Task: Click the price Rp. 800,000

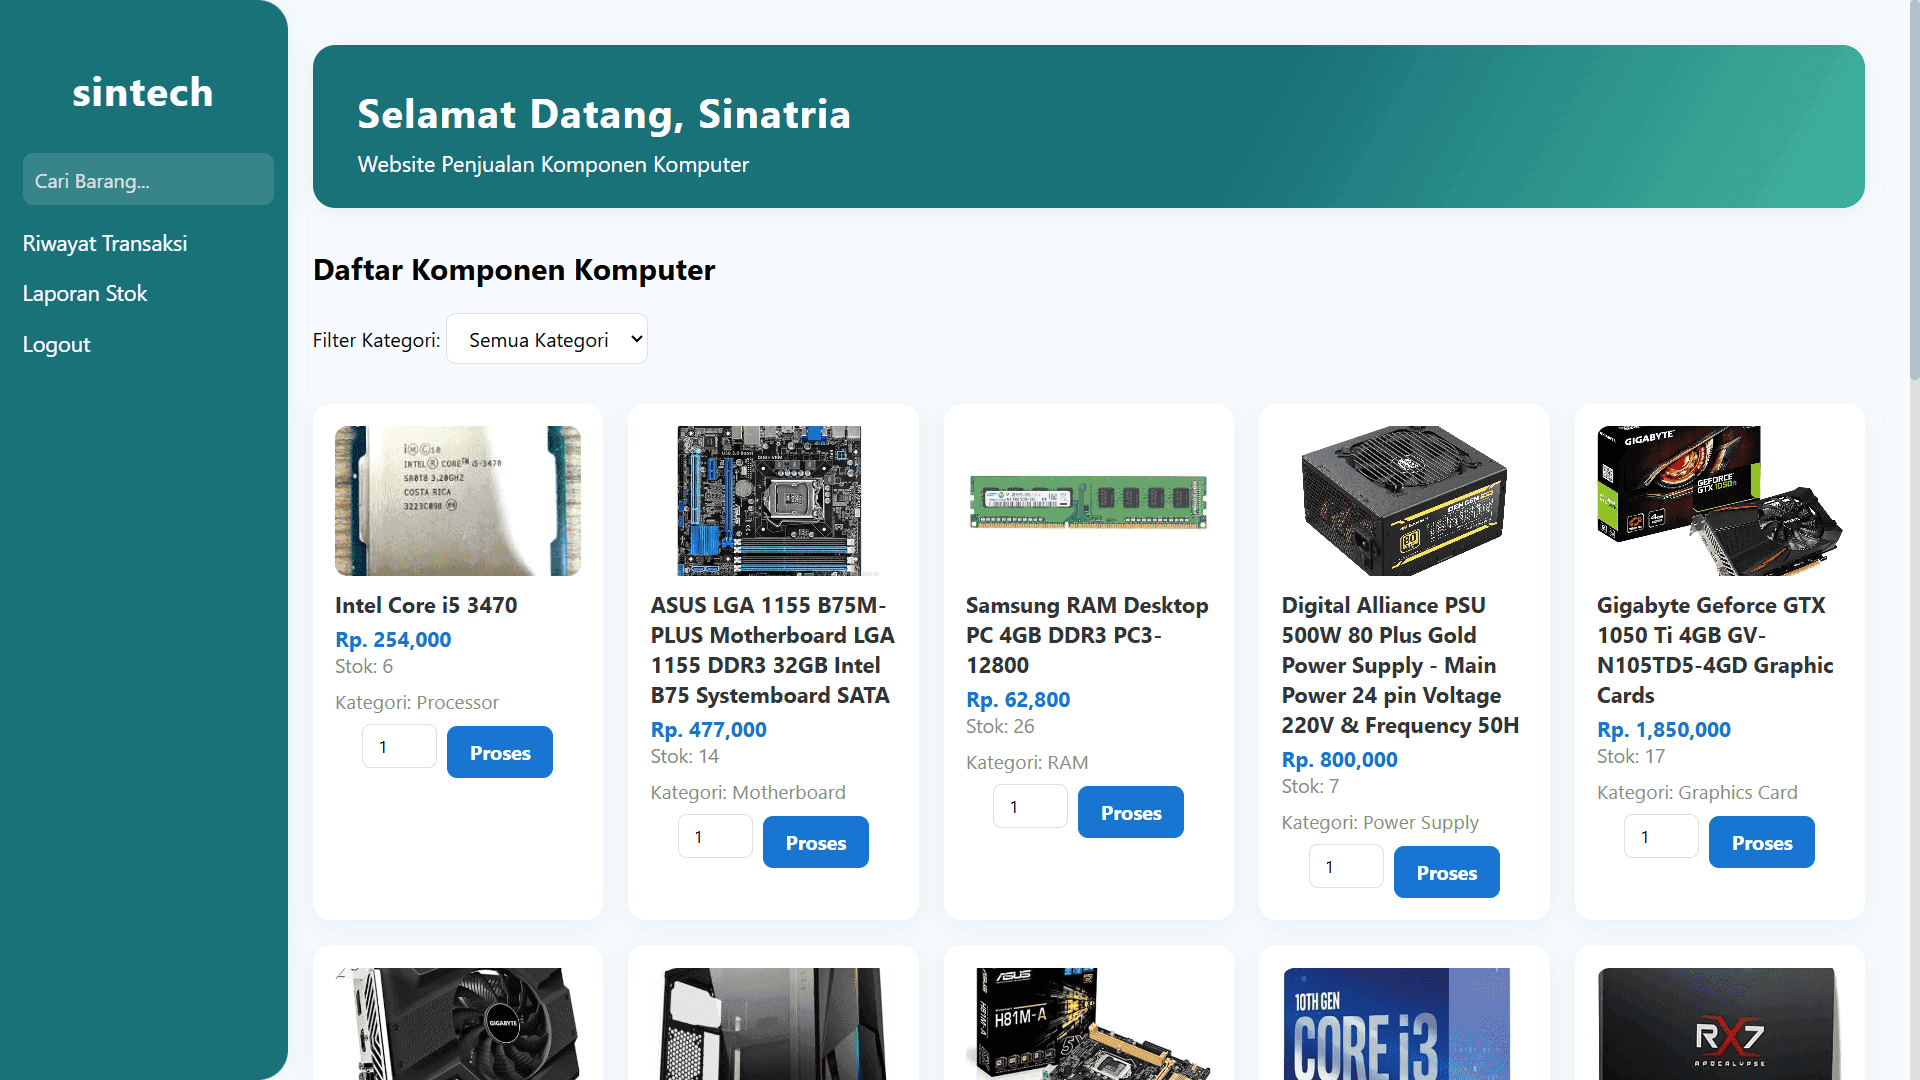Action: (1340, 759)
